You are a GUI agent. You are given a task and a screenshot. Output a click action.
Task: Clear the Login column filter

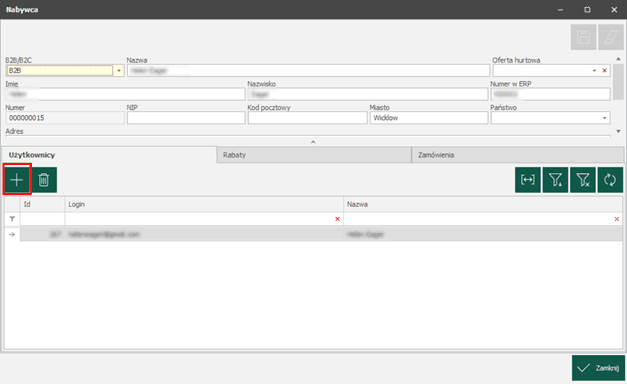point(337,219)
